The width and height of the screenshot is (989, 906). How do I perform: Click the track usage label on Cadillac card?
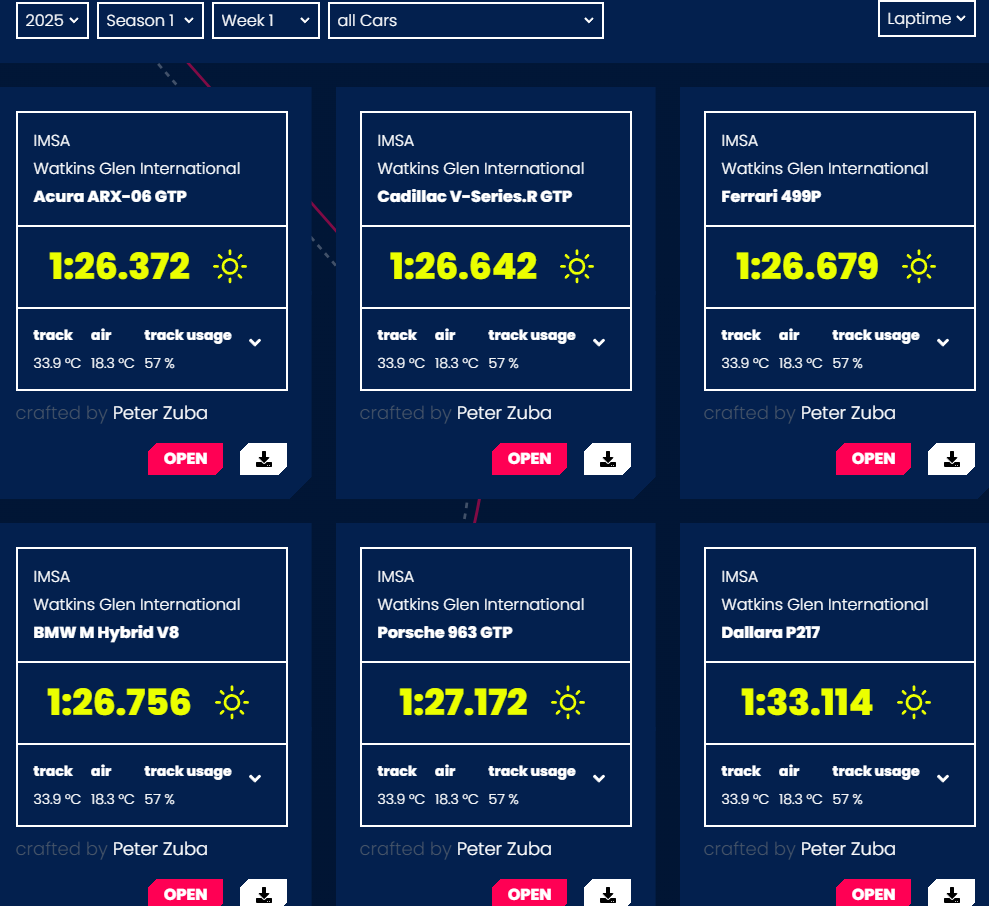coord(532,336)
